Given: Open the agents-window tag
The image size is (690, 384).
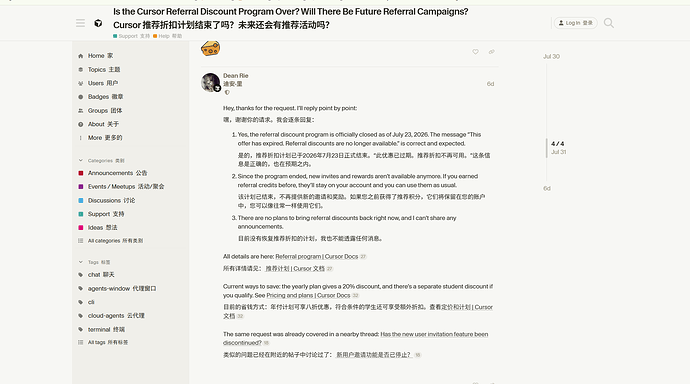Looking at the screenshot, I should [x=131, y=289].
